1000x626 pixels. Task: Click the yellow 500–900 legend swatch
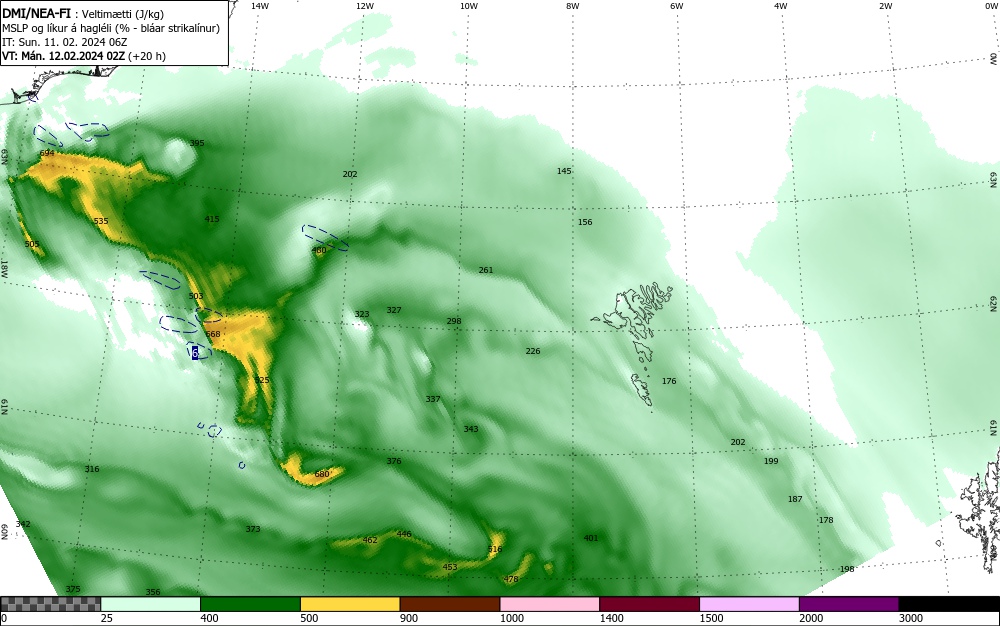coord(350,604)
